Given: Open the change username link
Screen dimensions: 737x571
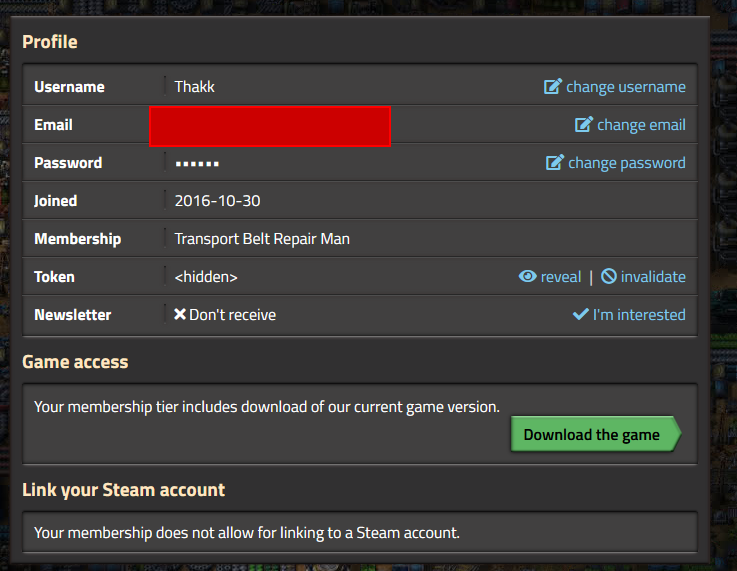Looking at the screenshot, I should tap(626, 87).
